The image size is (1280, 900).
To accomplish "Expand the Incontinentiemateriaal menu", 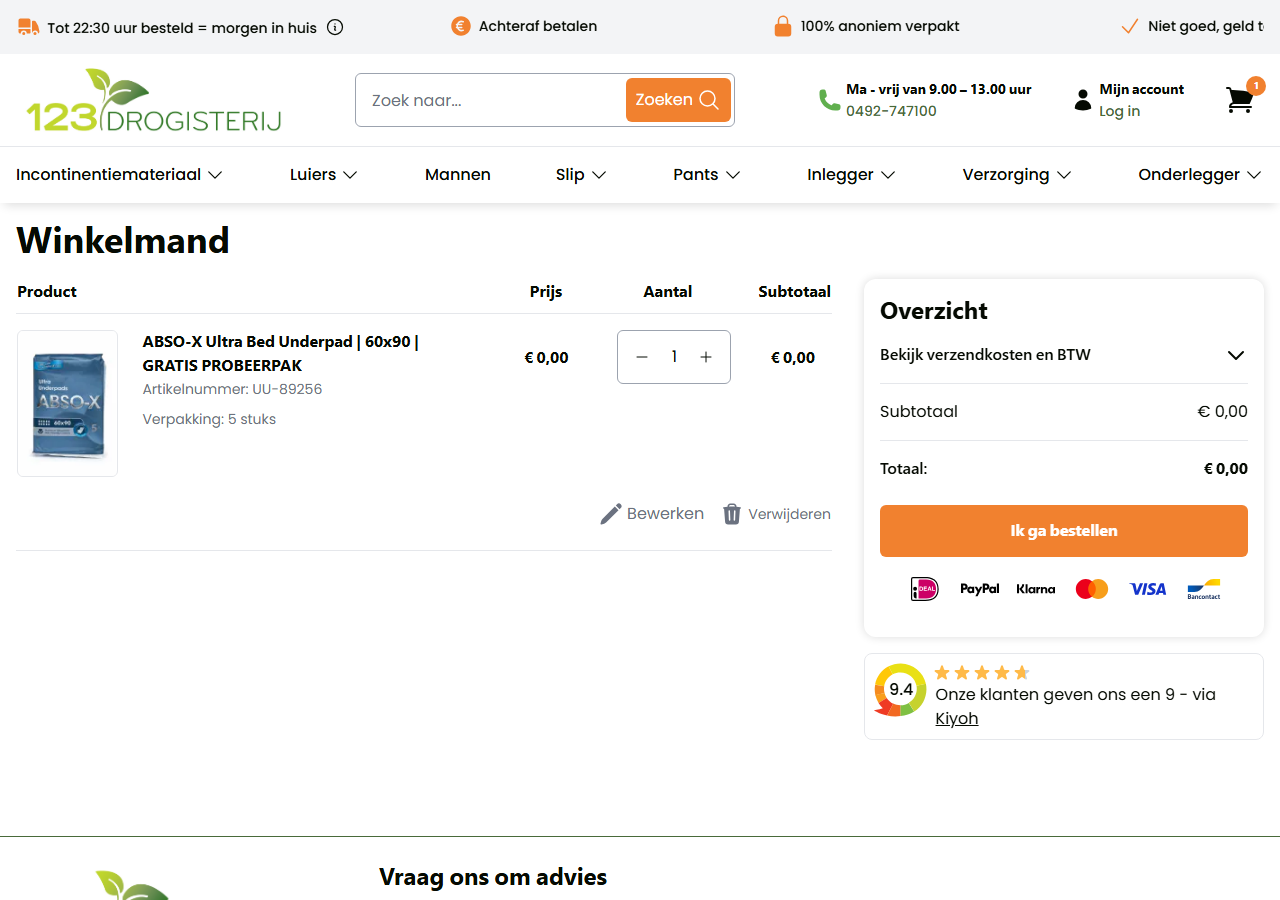I will tap(119, 175).
